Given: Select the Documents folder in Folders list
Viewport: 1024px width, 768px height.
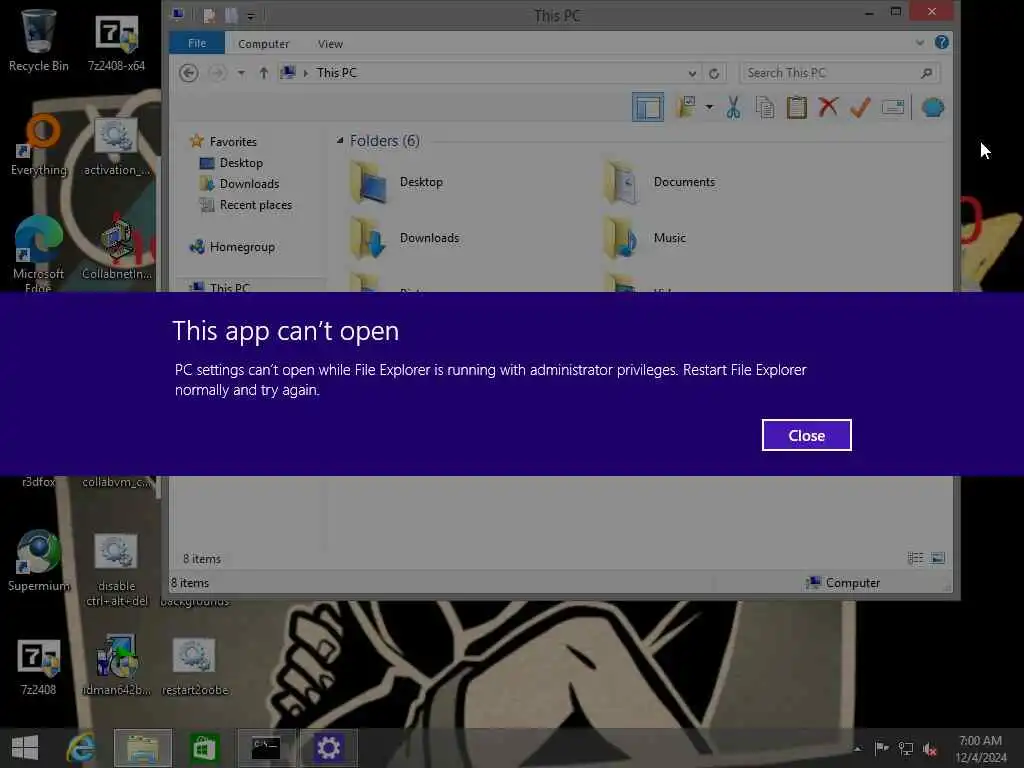Looking at the screenshot, I should [x=660, y=182].
